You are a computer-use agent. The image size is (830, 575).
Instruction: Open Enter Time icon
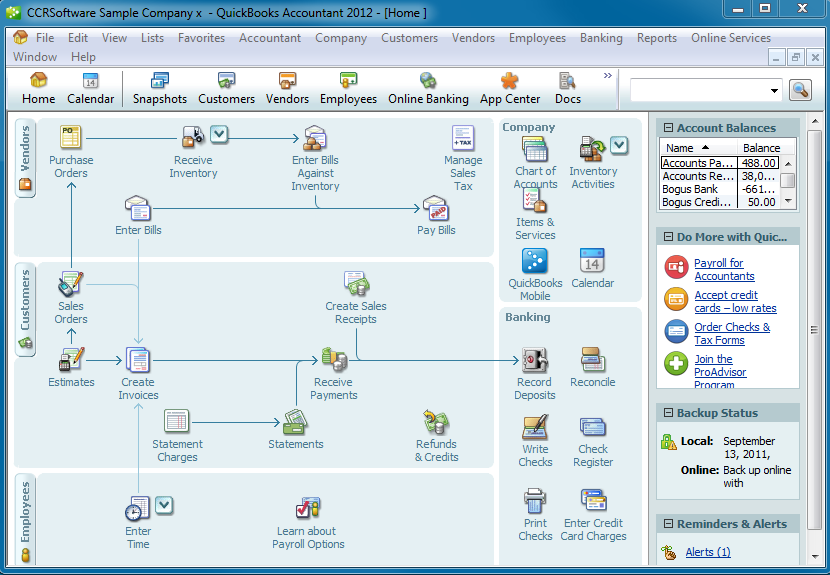tap(138, 509)
